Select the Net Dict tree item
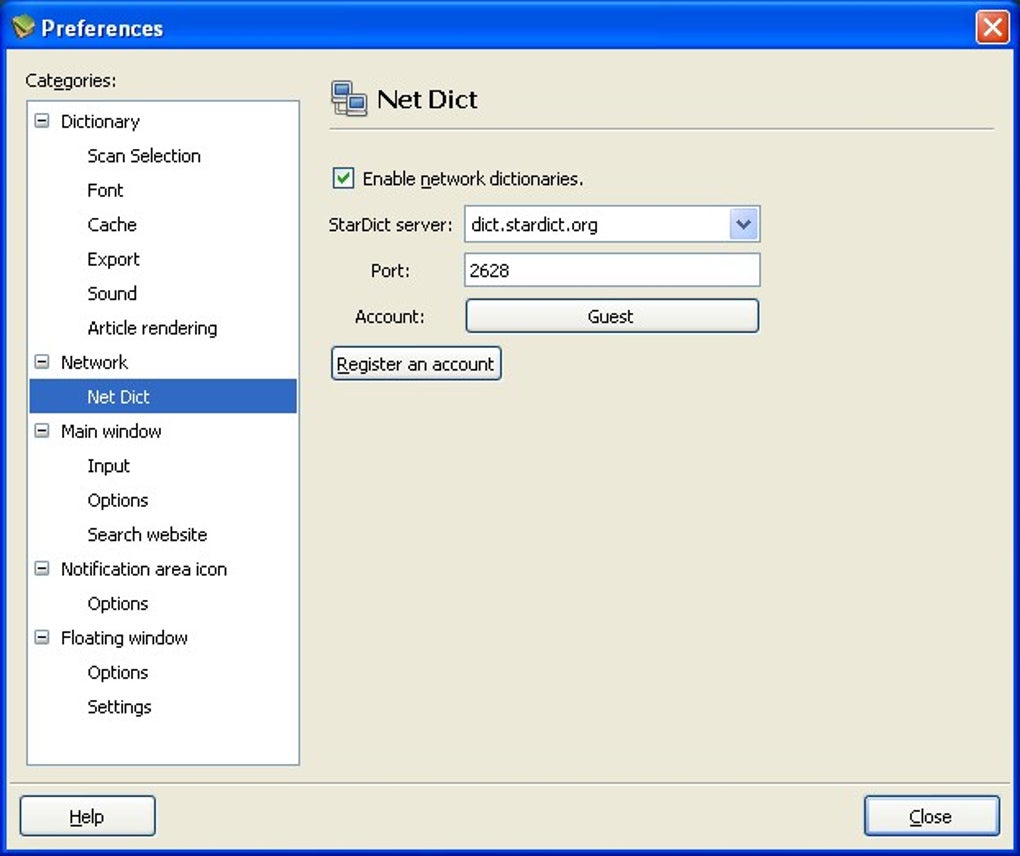 (x=163, y=396)
